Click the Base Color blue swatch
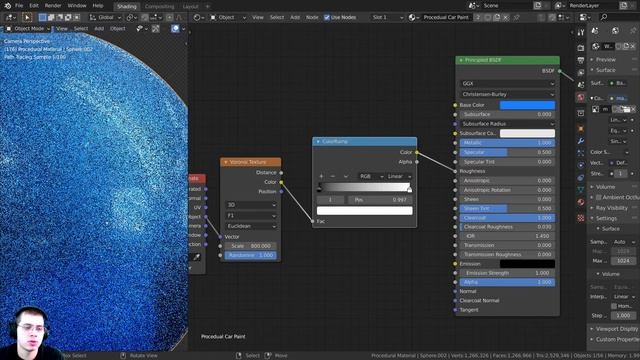The height and width of the screenshot is (360, 640). (527, 105)
